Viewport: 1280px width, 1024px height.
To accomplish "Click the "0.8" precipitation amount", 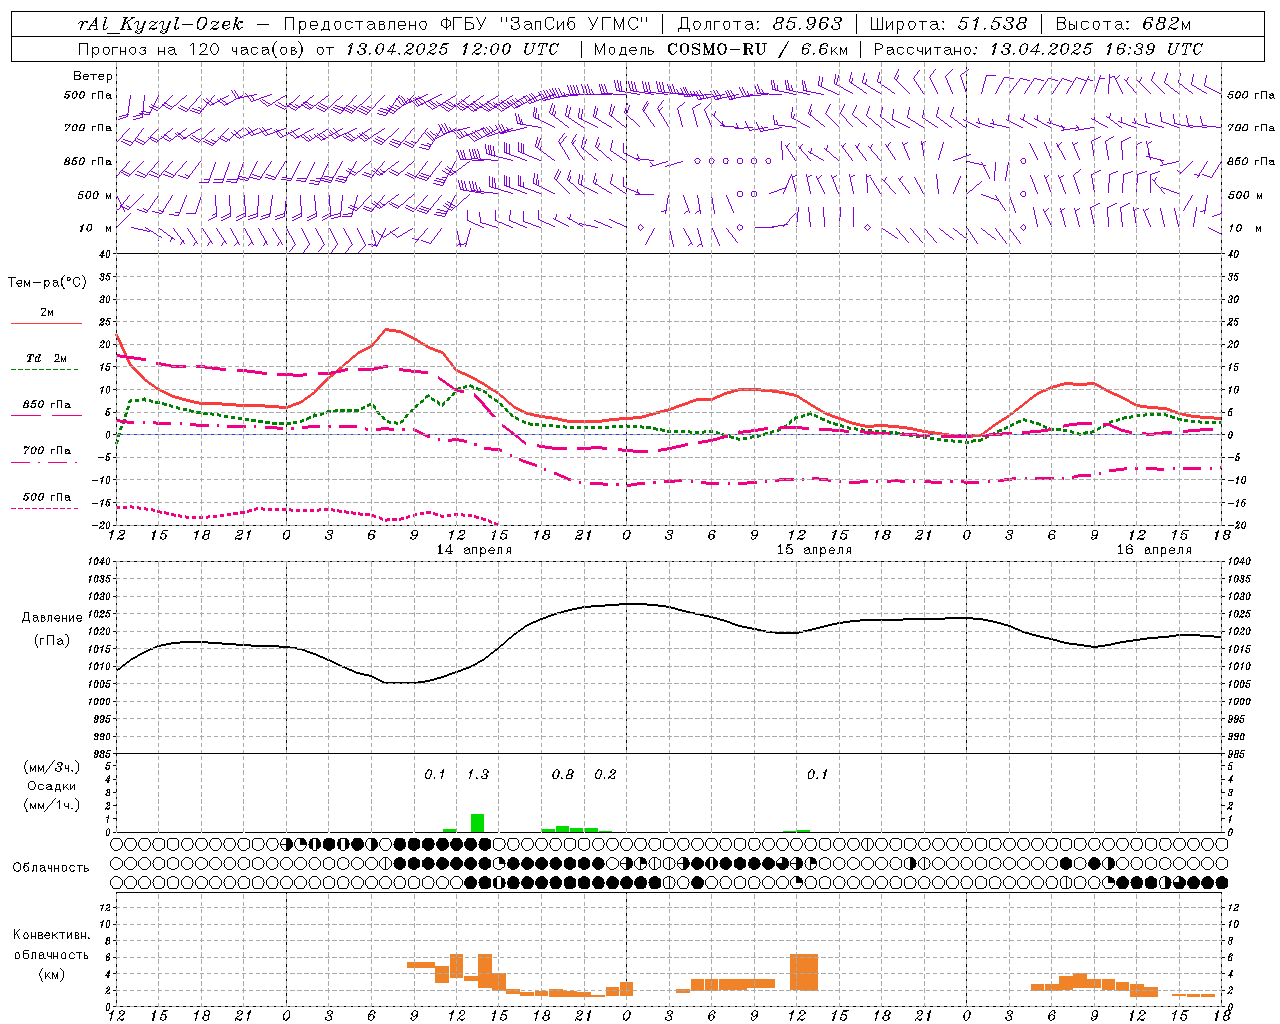I will coord(563,774).
